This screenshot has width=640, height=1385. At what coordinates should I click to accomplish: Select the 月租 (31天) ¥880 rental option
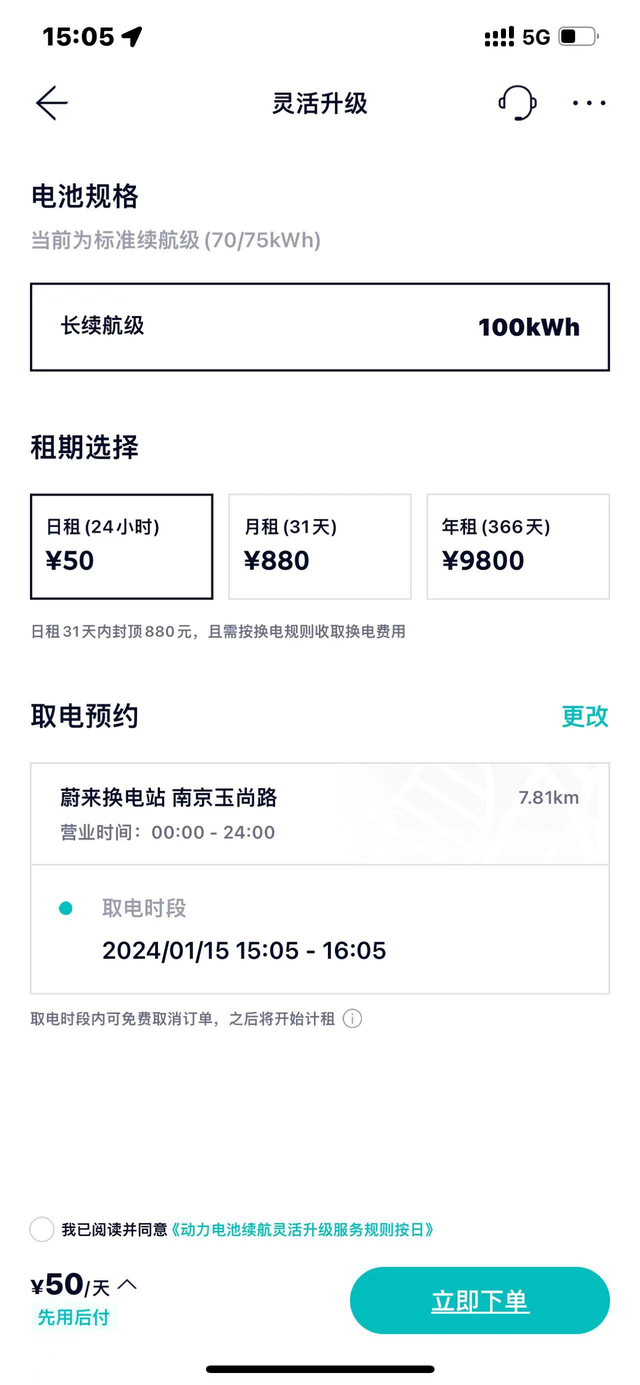tap(320, 546)
